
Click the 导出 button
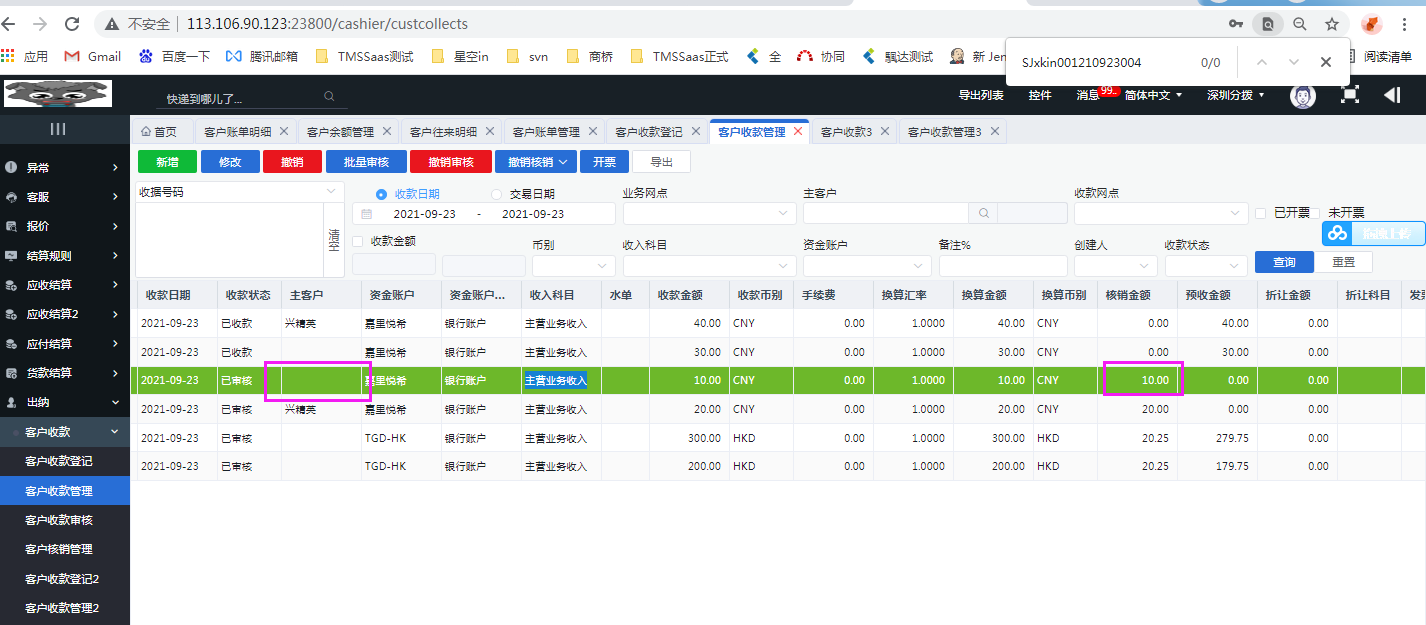662,162
